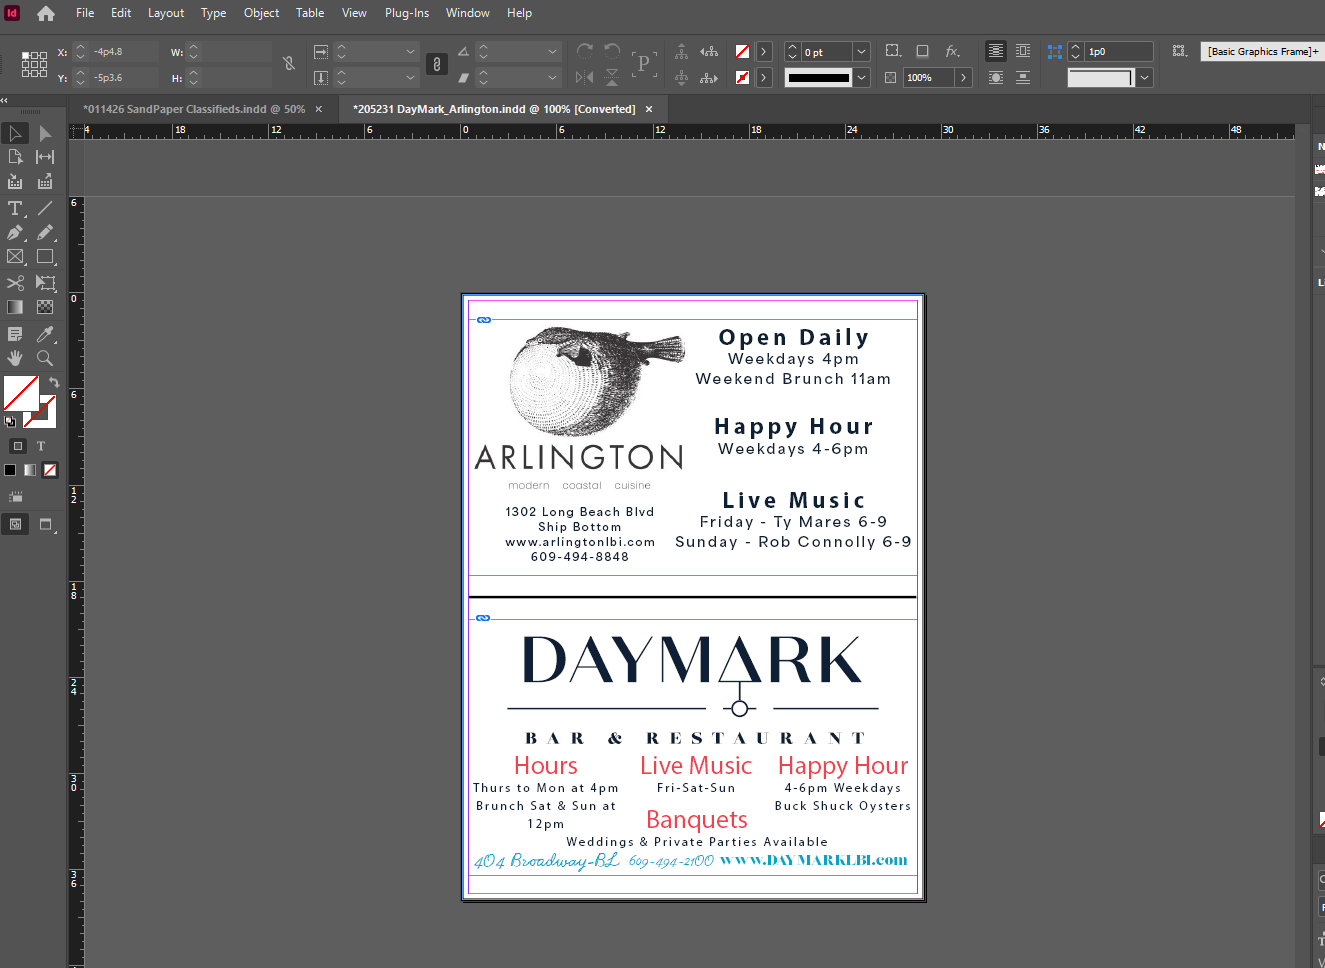Open the drop shadow effects fx icon

click(953, 51)
